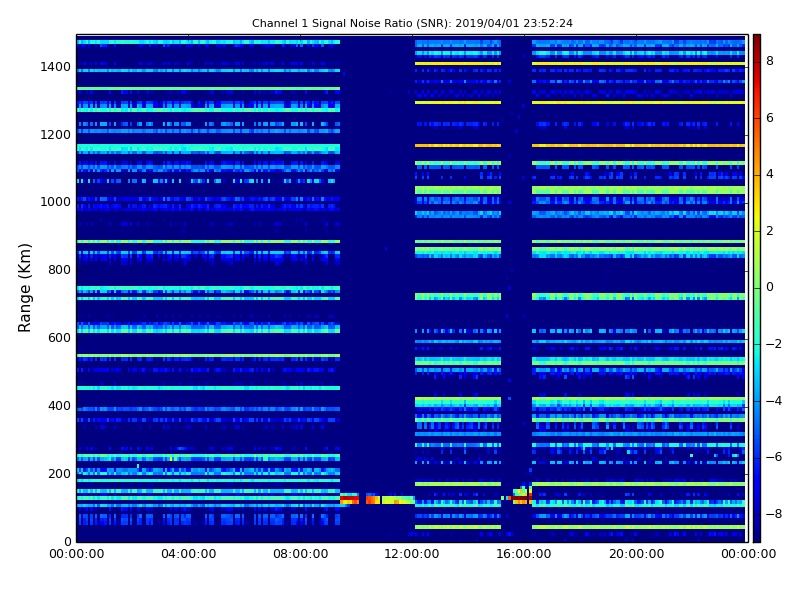Click the y-axis tick label '1400'
Viewport: 800px width, 600px height.
[x=56, y=67]
